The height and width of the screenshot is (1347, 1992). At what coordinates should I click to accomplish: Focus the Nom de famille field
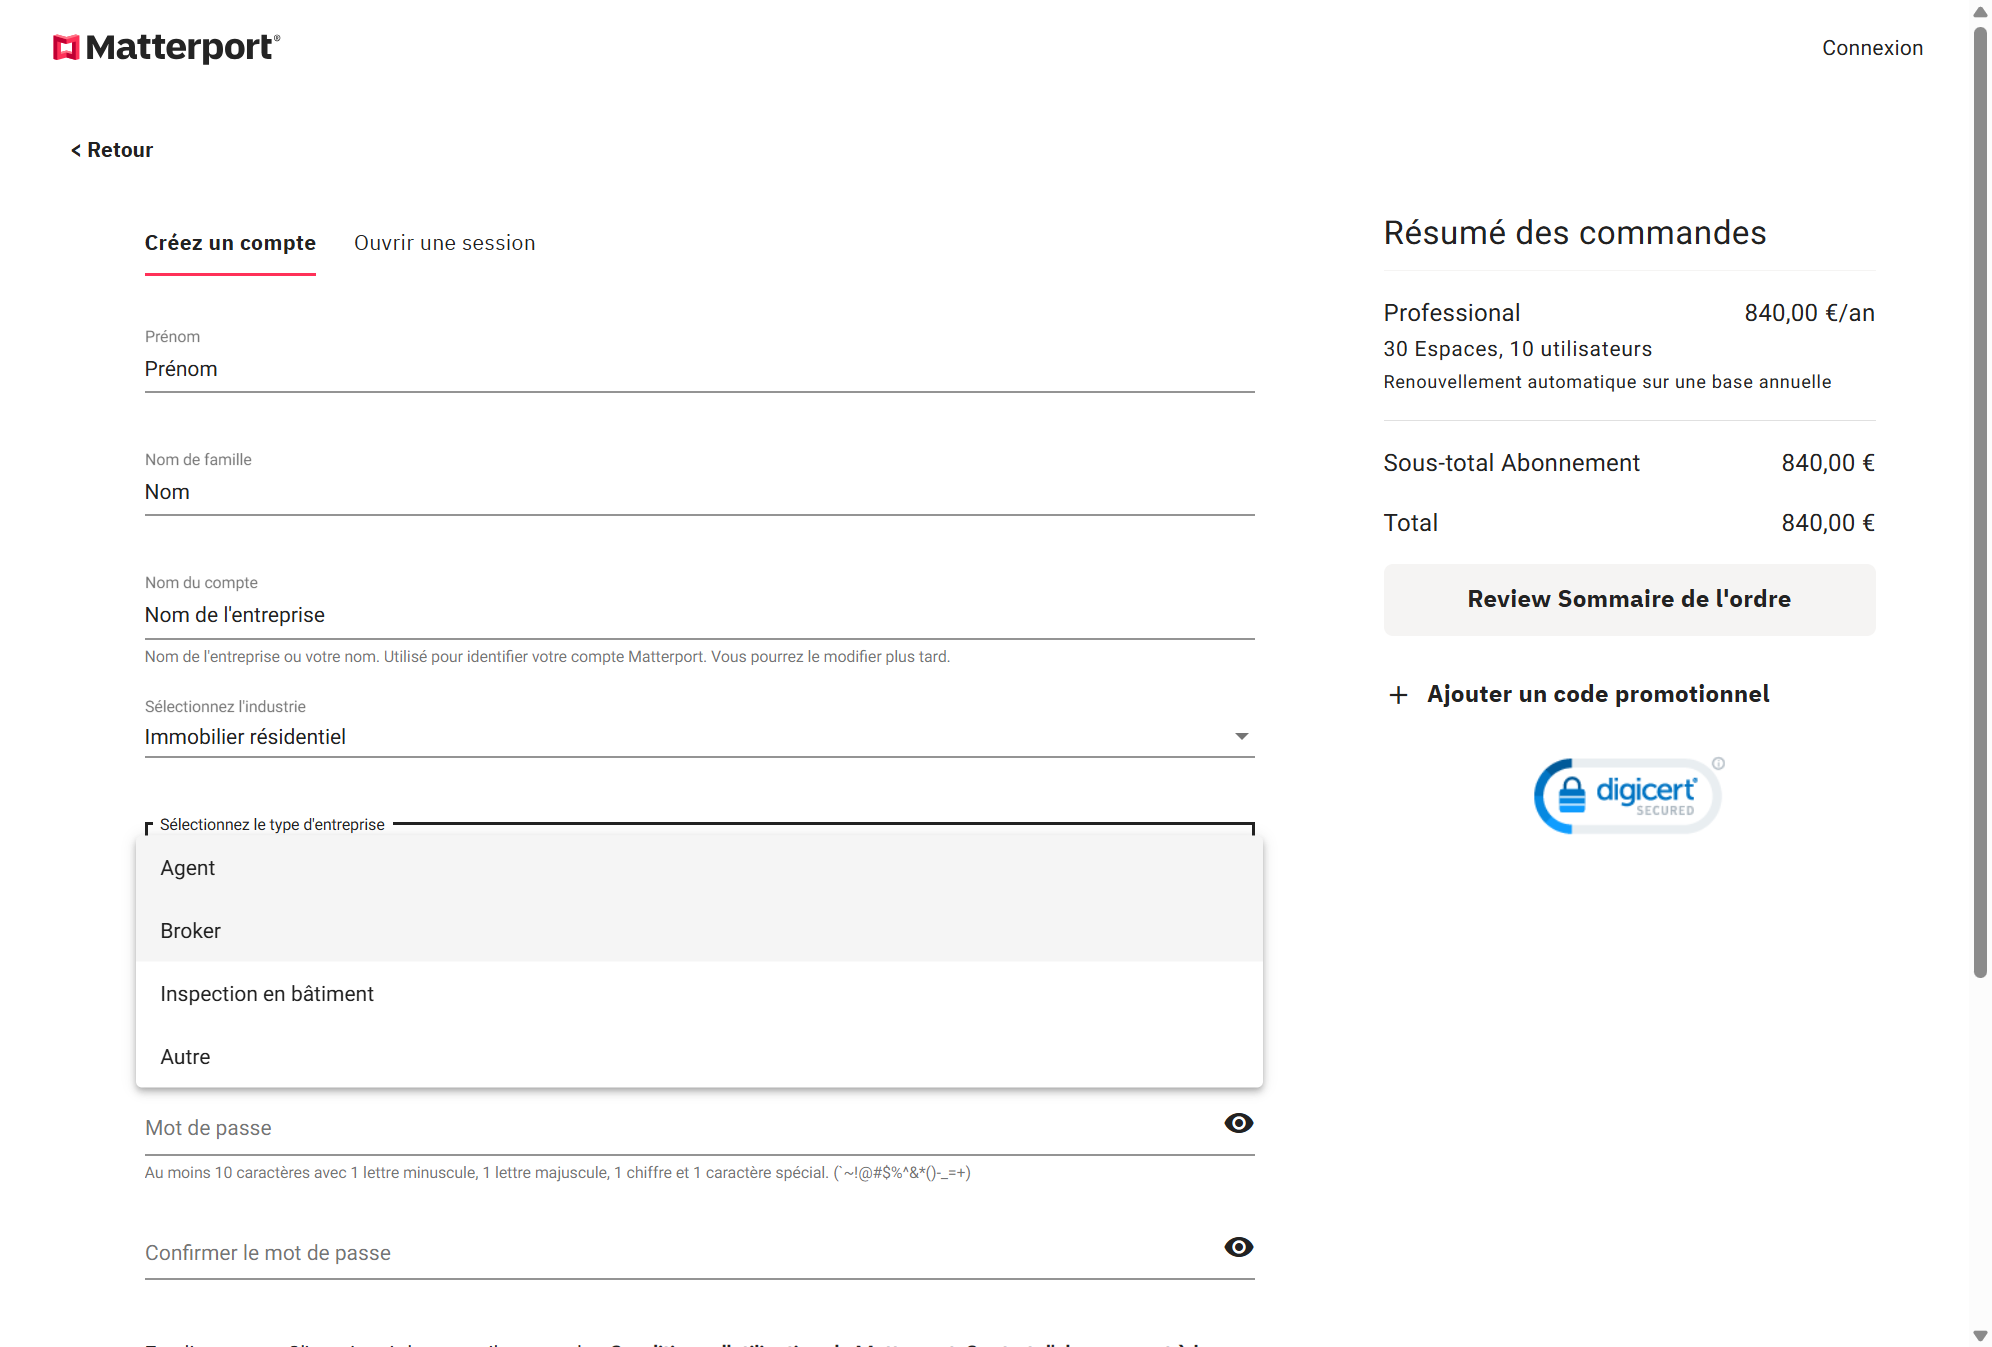click(699, 492)
